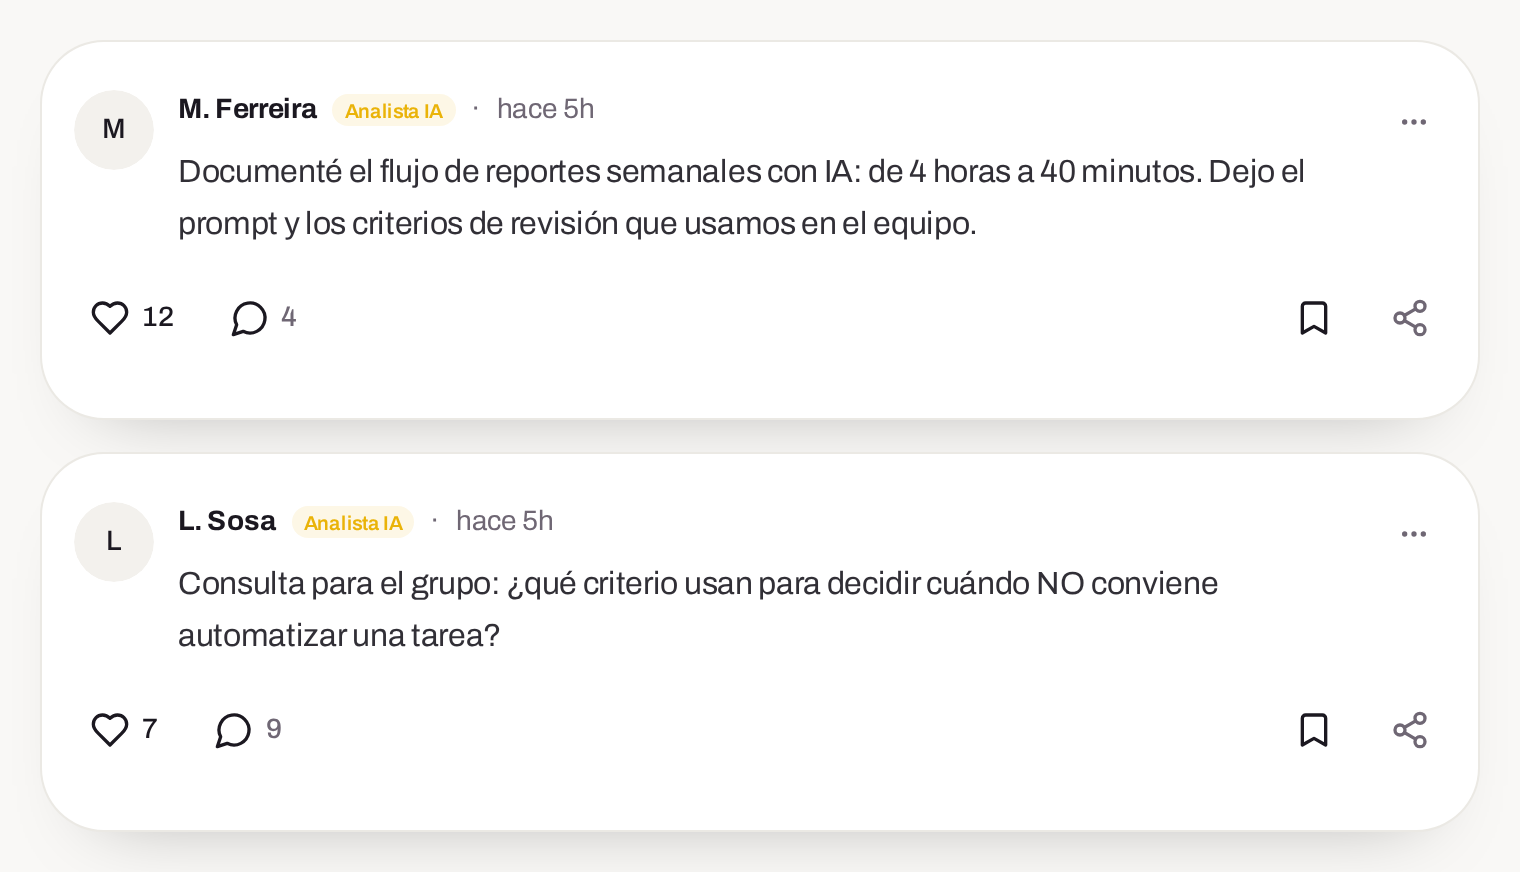Screen dimensions: 1520x872
Task: Click the comment count 9
Action: pyautogui.click(x=274, y=729)
